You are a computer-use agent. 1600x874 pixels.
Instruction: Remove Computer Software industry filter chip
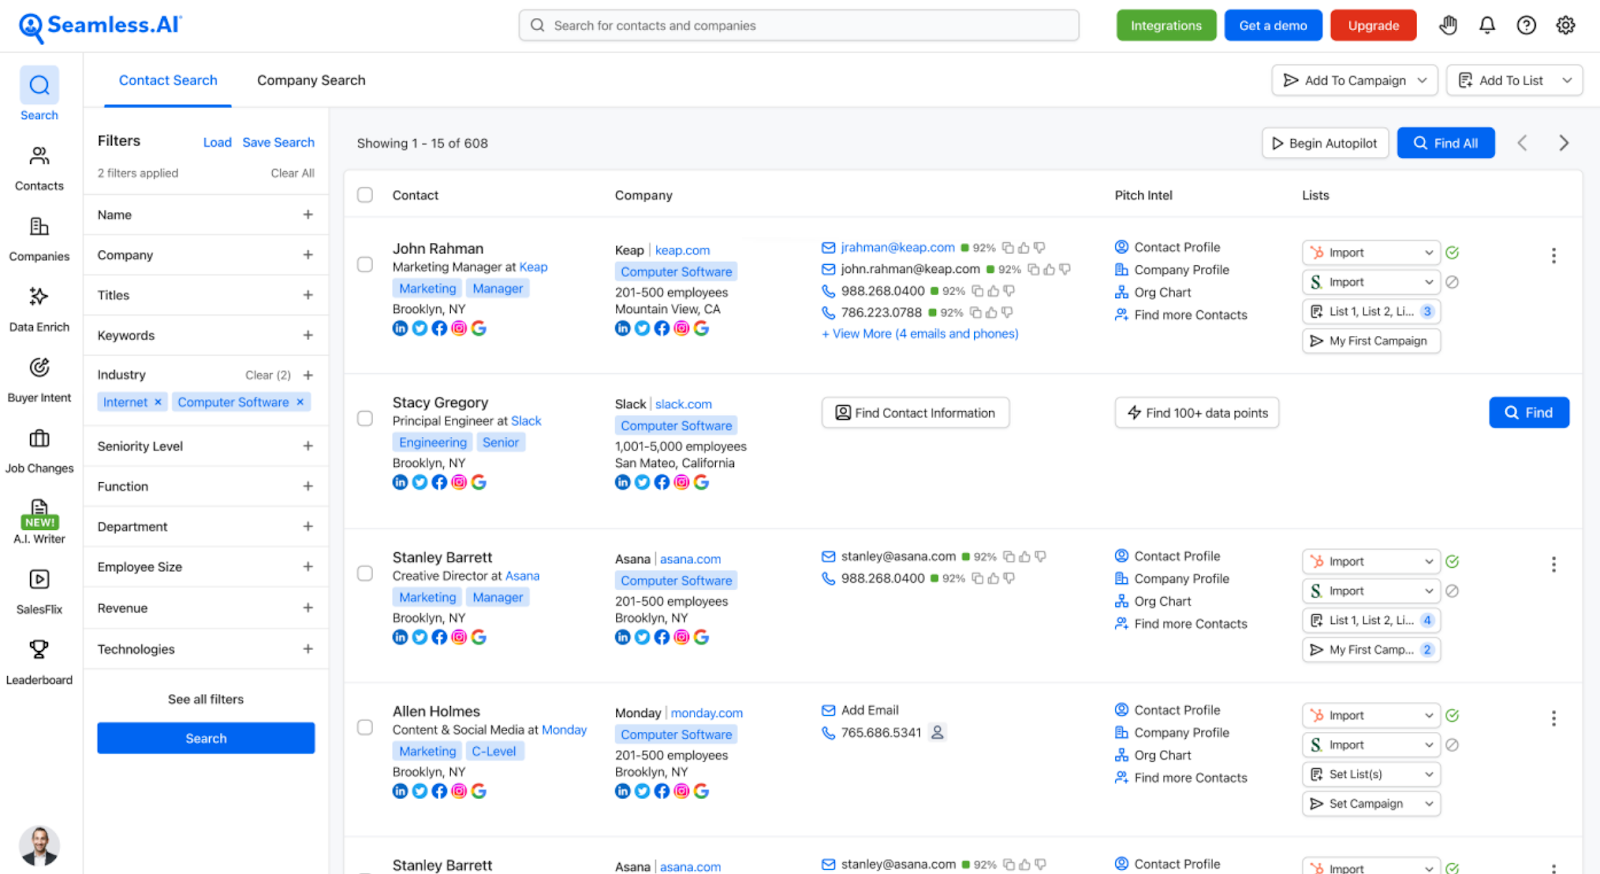(300, 402)
